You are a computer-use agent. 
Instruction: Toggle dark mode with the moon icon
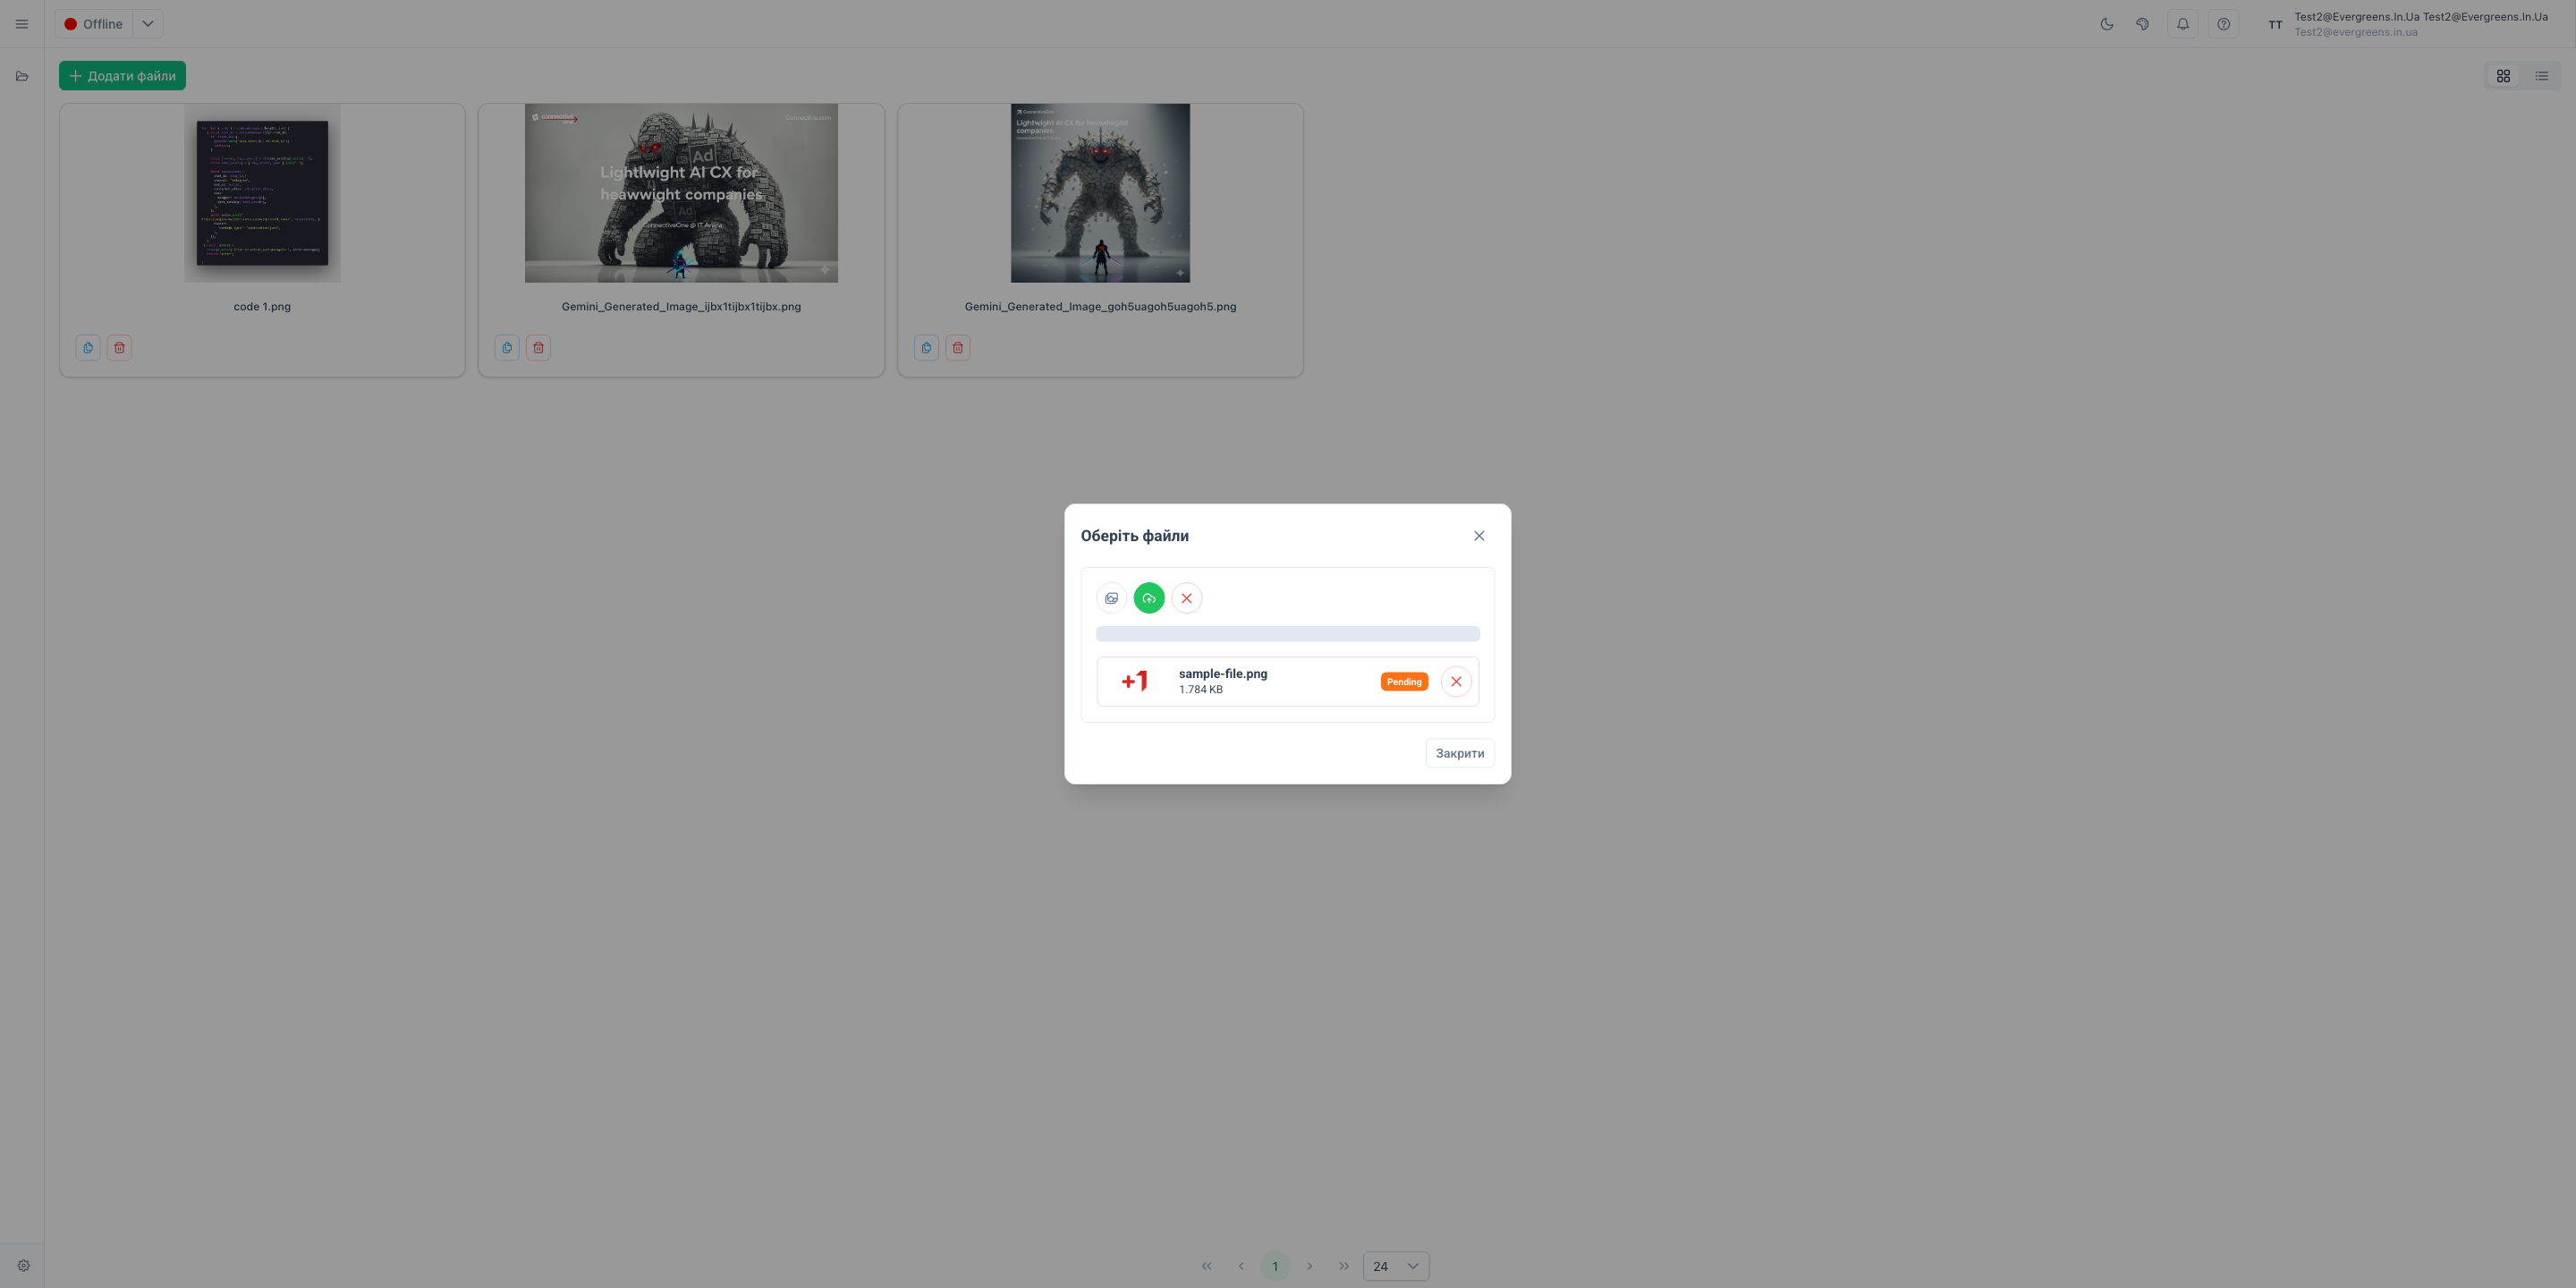pos(2106,23)
